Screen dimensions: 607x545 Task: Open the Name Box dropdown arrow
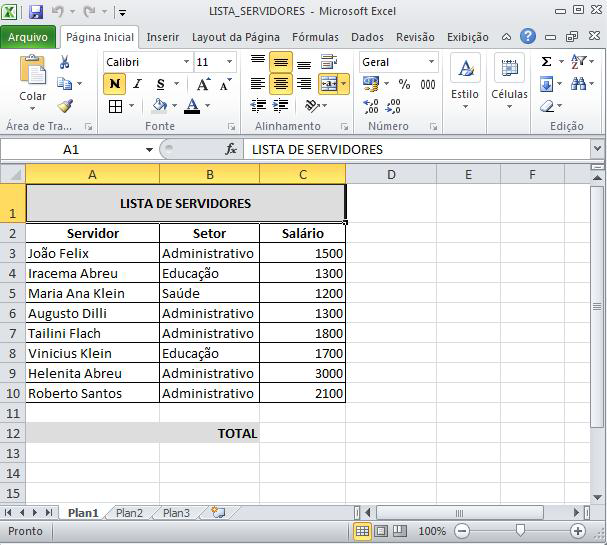click(149, 150)
